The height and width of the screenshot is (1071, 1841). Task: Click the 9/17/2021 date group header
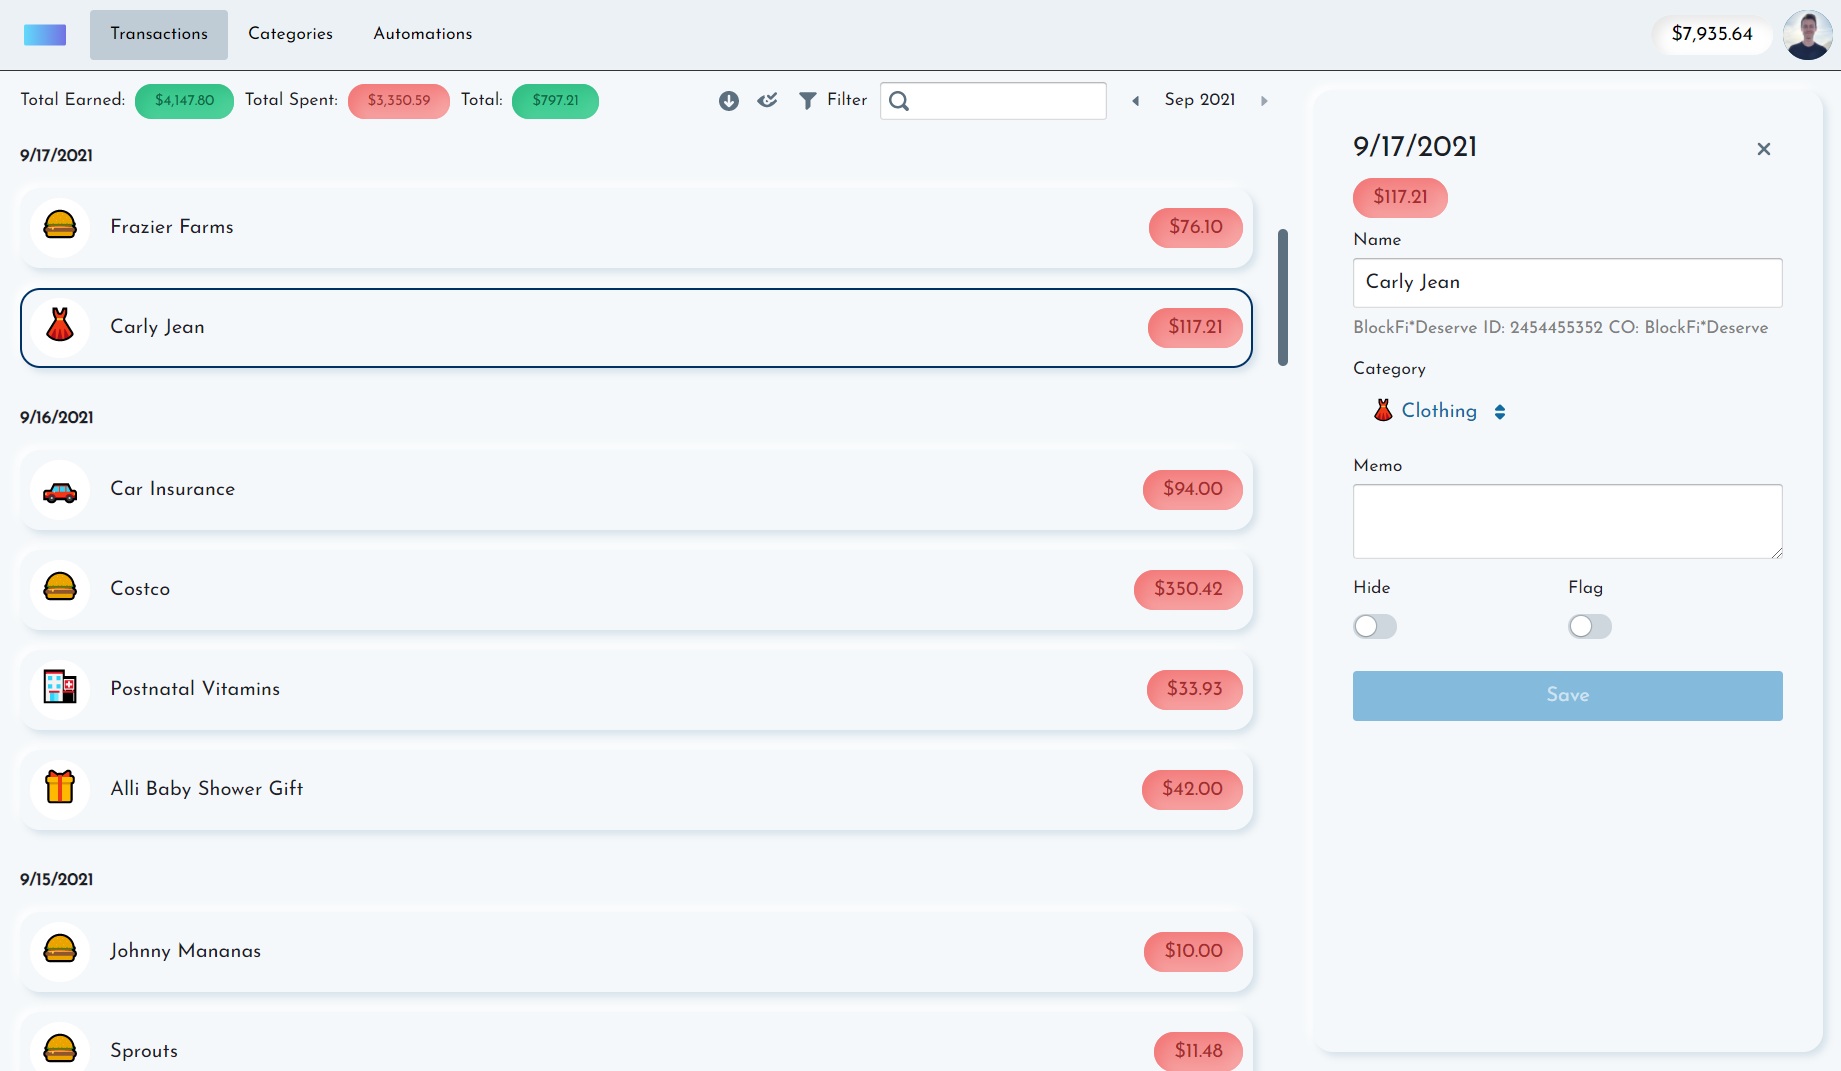pyautogui.click(x=57, y=156)
